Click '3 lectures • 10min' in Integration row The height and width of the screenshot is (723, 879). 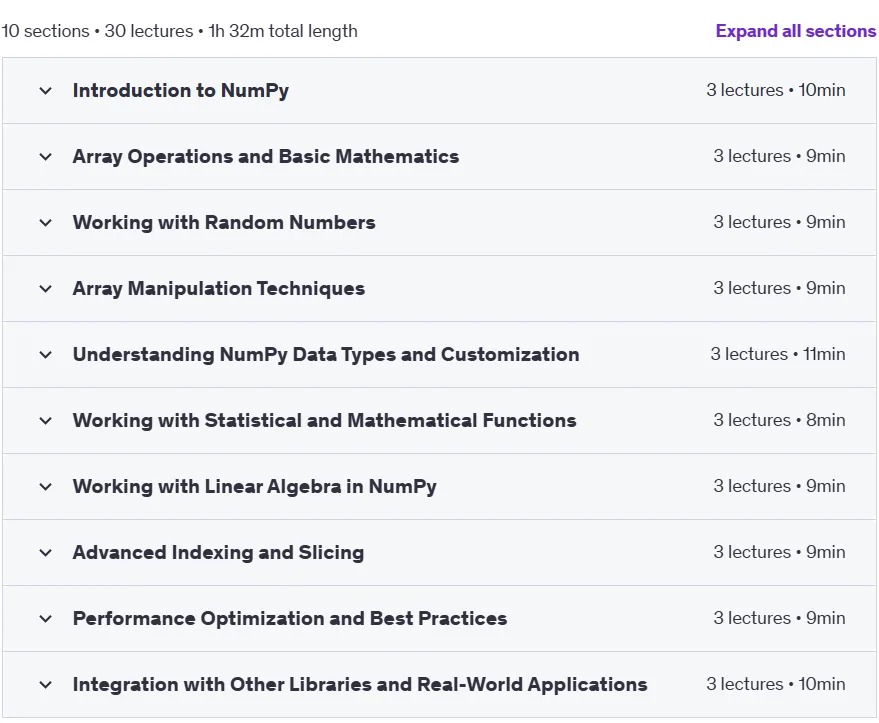(x=776, y=684)
